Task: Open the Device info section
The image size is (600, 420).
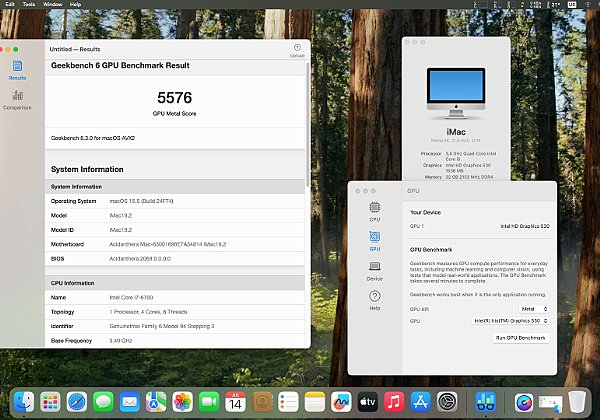Action: 374,271
